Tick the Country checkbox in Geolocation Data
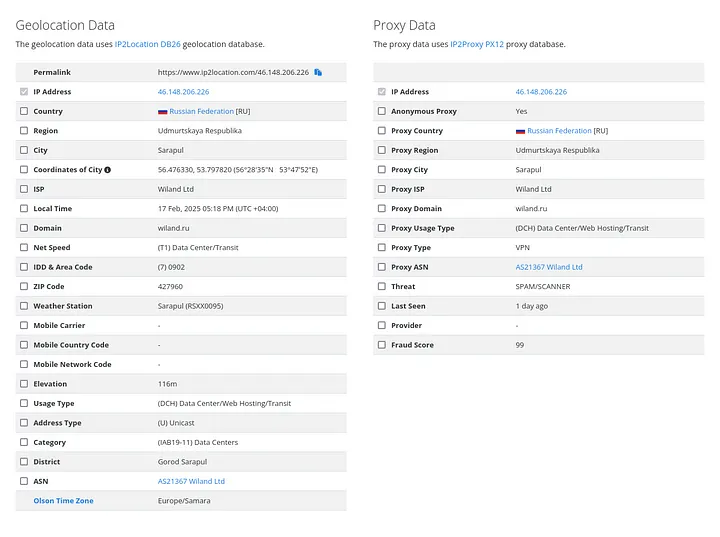 point(24,111)
